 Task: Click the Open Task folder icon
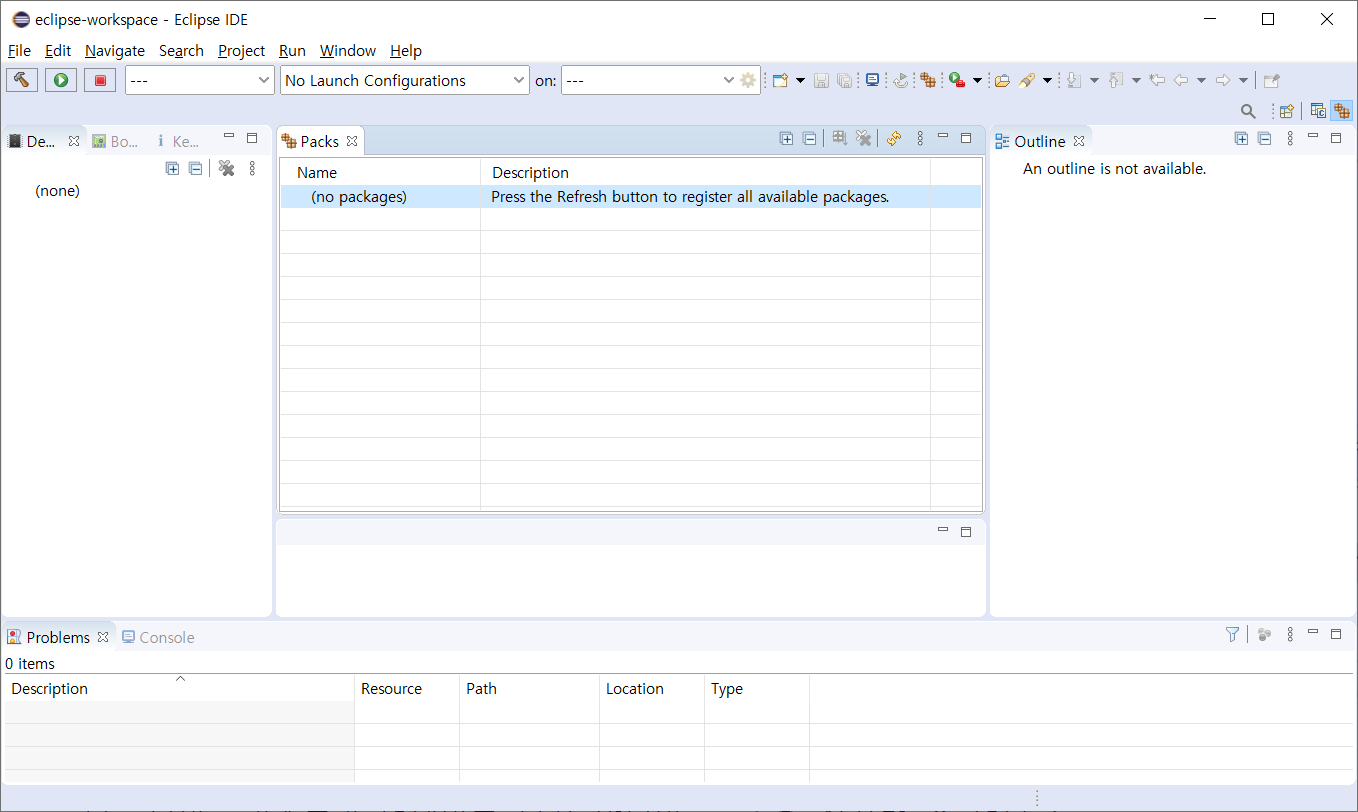point(1001,80)
